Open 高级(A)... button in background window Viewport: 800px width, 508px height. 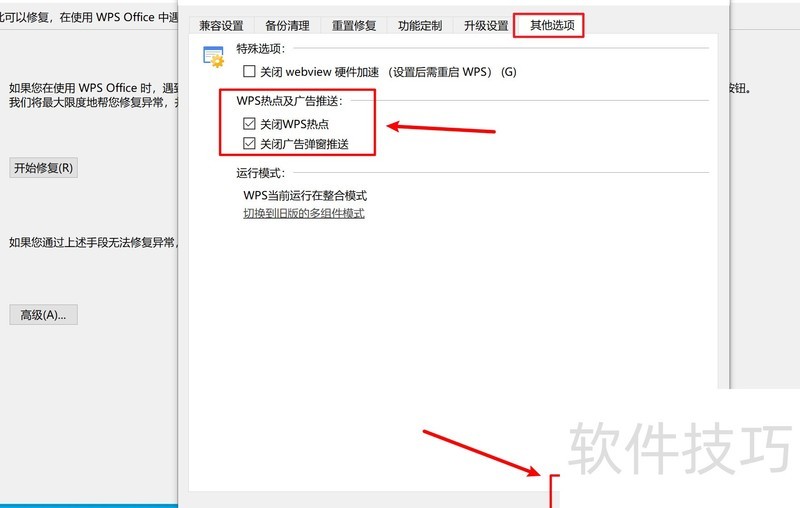(x=43, y=315)
